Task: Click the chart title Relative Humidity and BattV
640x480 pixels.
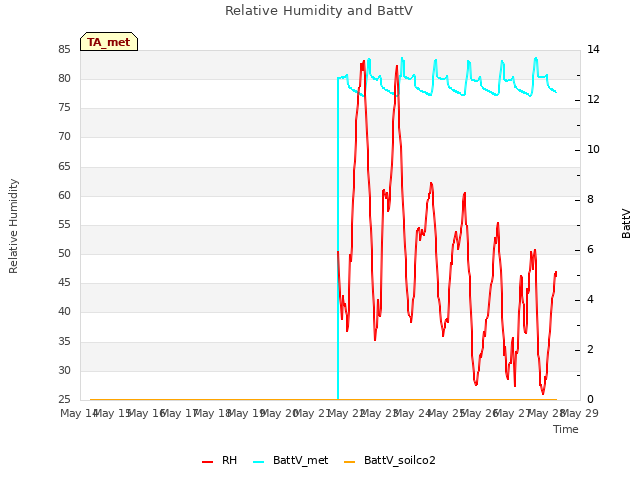Action: tap(319, 11)
